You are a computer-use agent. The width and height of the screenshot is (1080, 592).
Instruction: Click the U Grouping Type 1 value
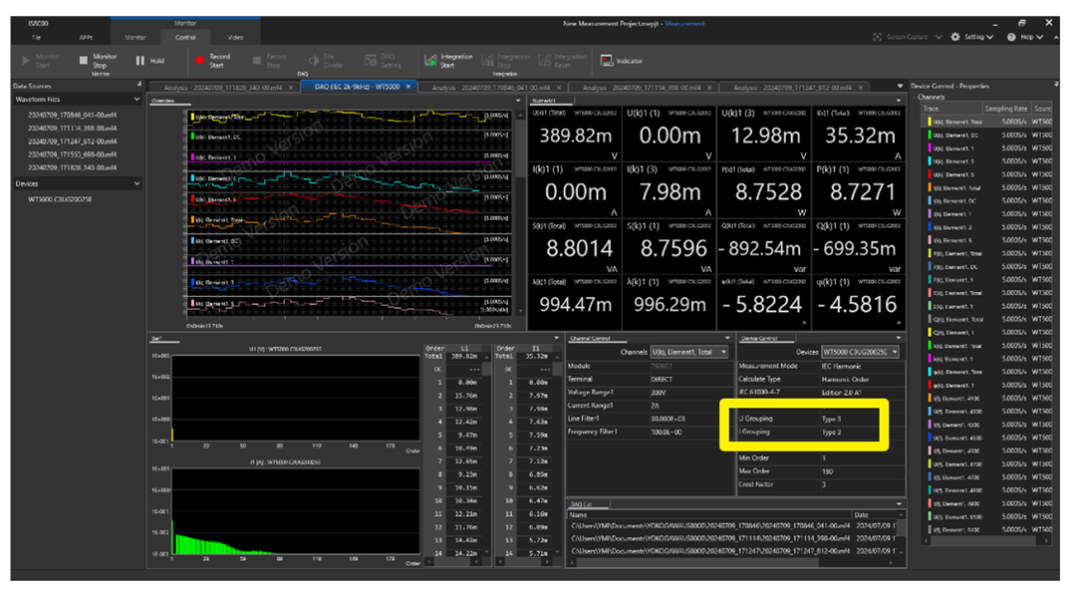pyautogui.click(x=831, y=419)
